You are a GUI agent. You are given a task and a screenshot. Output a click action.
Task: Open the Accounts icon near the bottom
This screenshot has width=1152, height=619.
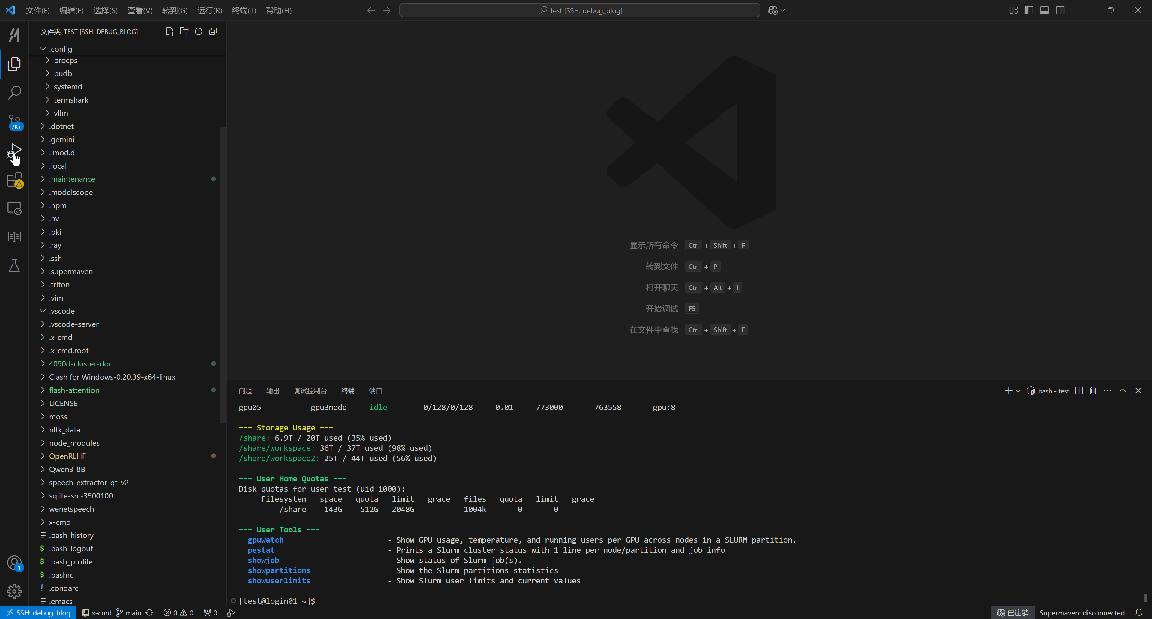click(14, 561)
